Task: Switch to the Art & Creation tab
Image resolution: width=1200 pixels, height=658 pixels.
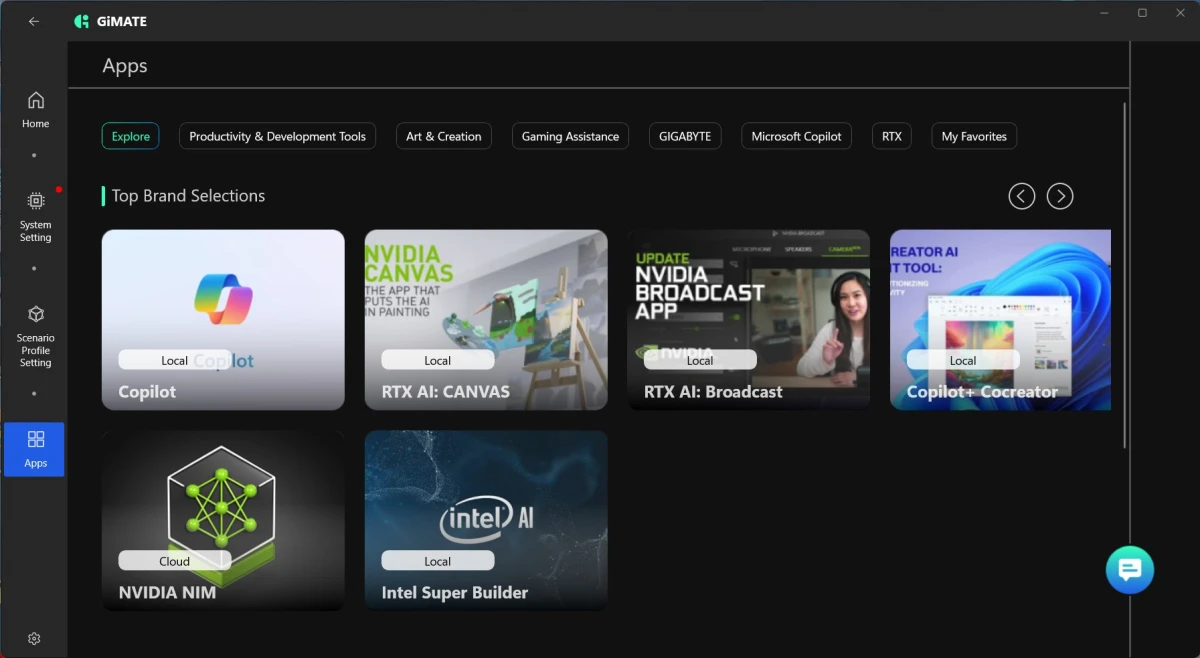Action: click(443, 136)
